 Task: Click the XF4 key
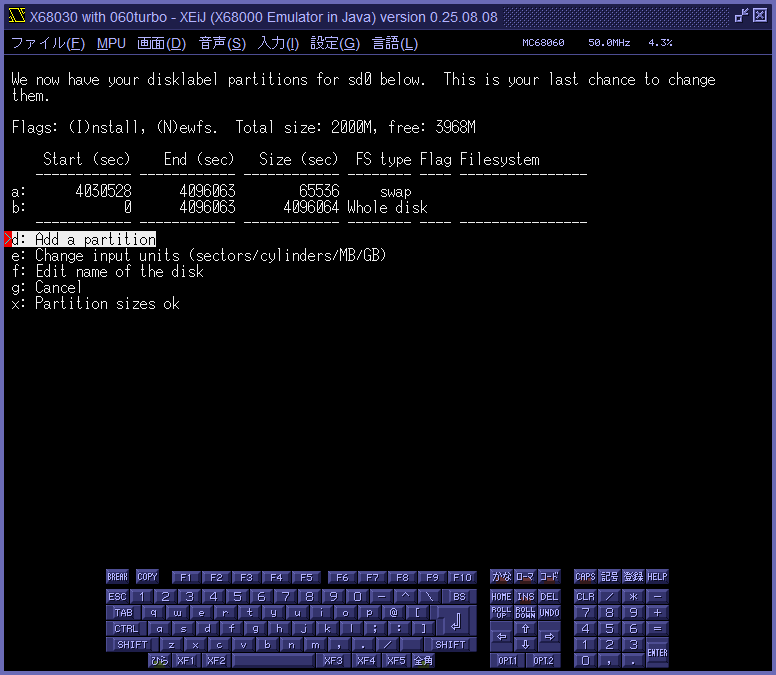pyautogui.click(x=366, y=660)
